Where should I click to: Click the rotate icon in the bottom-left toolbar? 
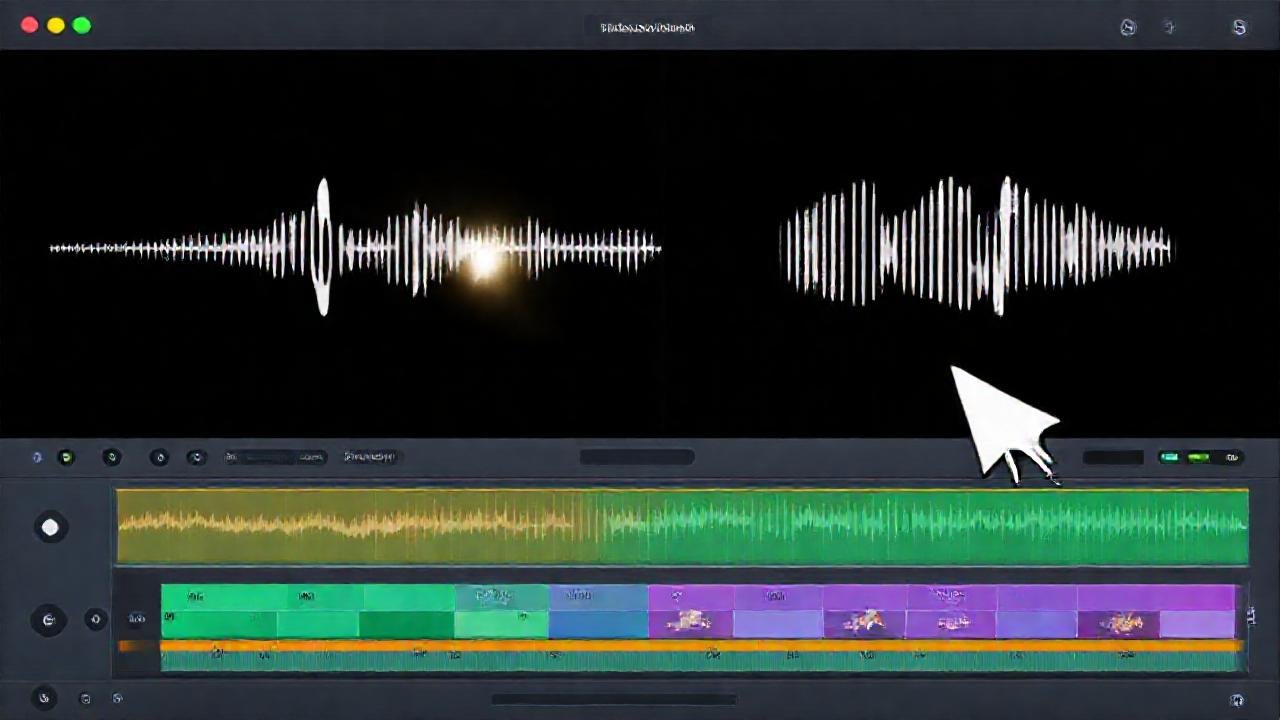pos(44,698)
